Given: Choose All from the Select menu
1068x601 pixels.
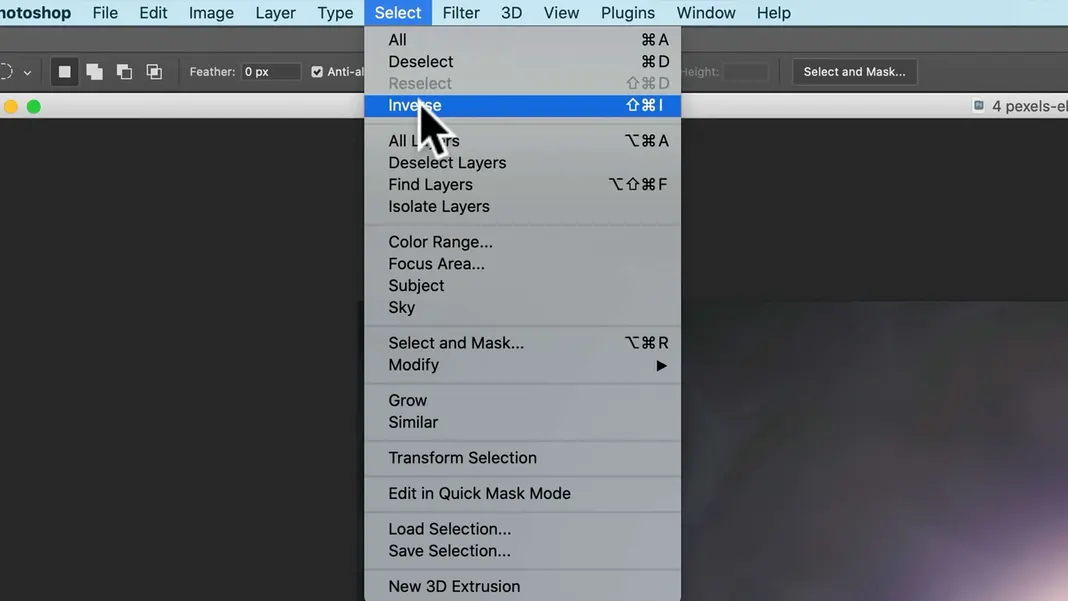Looking at the screenshot, I should coord(522,40).
